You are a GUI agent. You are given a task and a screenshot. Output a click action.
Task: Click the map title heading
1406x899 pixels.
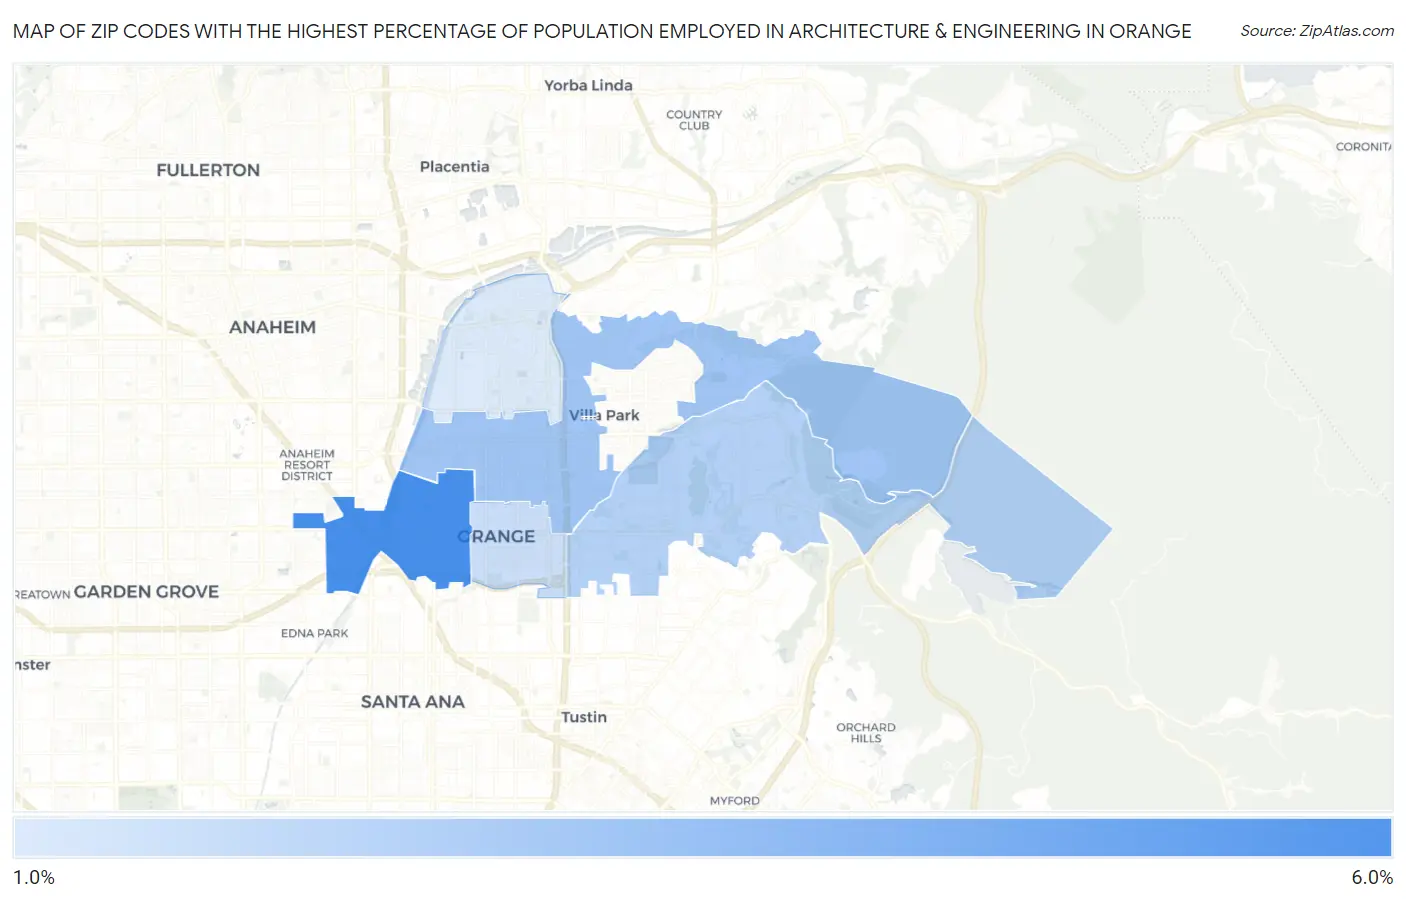pyautogui.click(x=602, y=31)
